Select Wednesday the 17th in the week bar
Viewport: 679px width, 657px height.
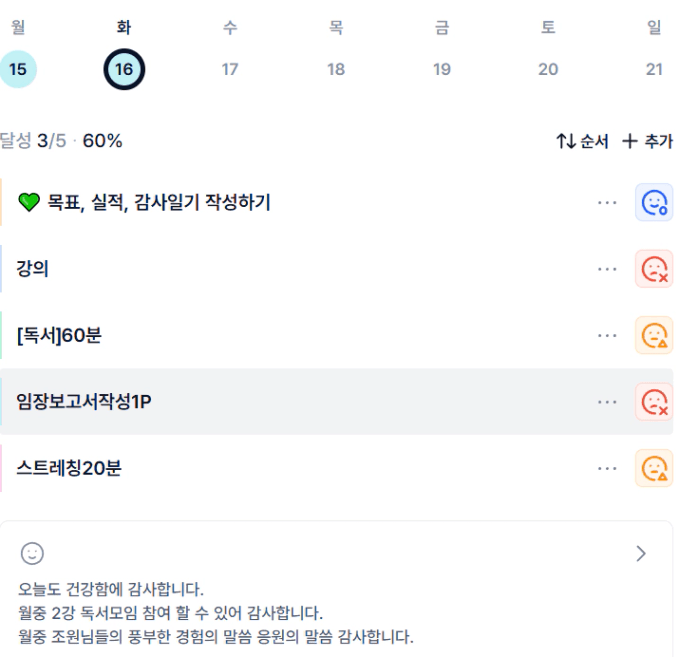click(x=230, y=70)
